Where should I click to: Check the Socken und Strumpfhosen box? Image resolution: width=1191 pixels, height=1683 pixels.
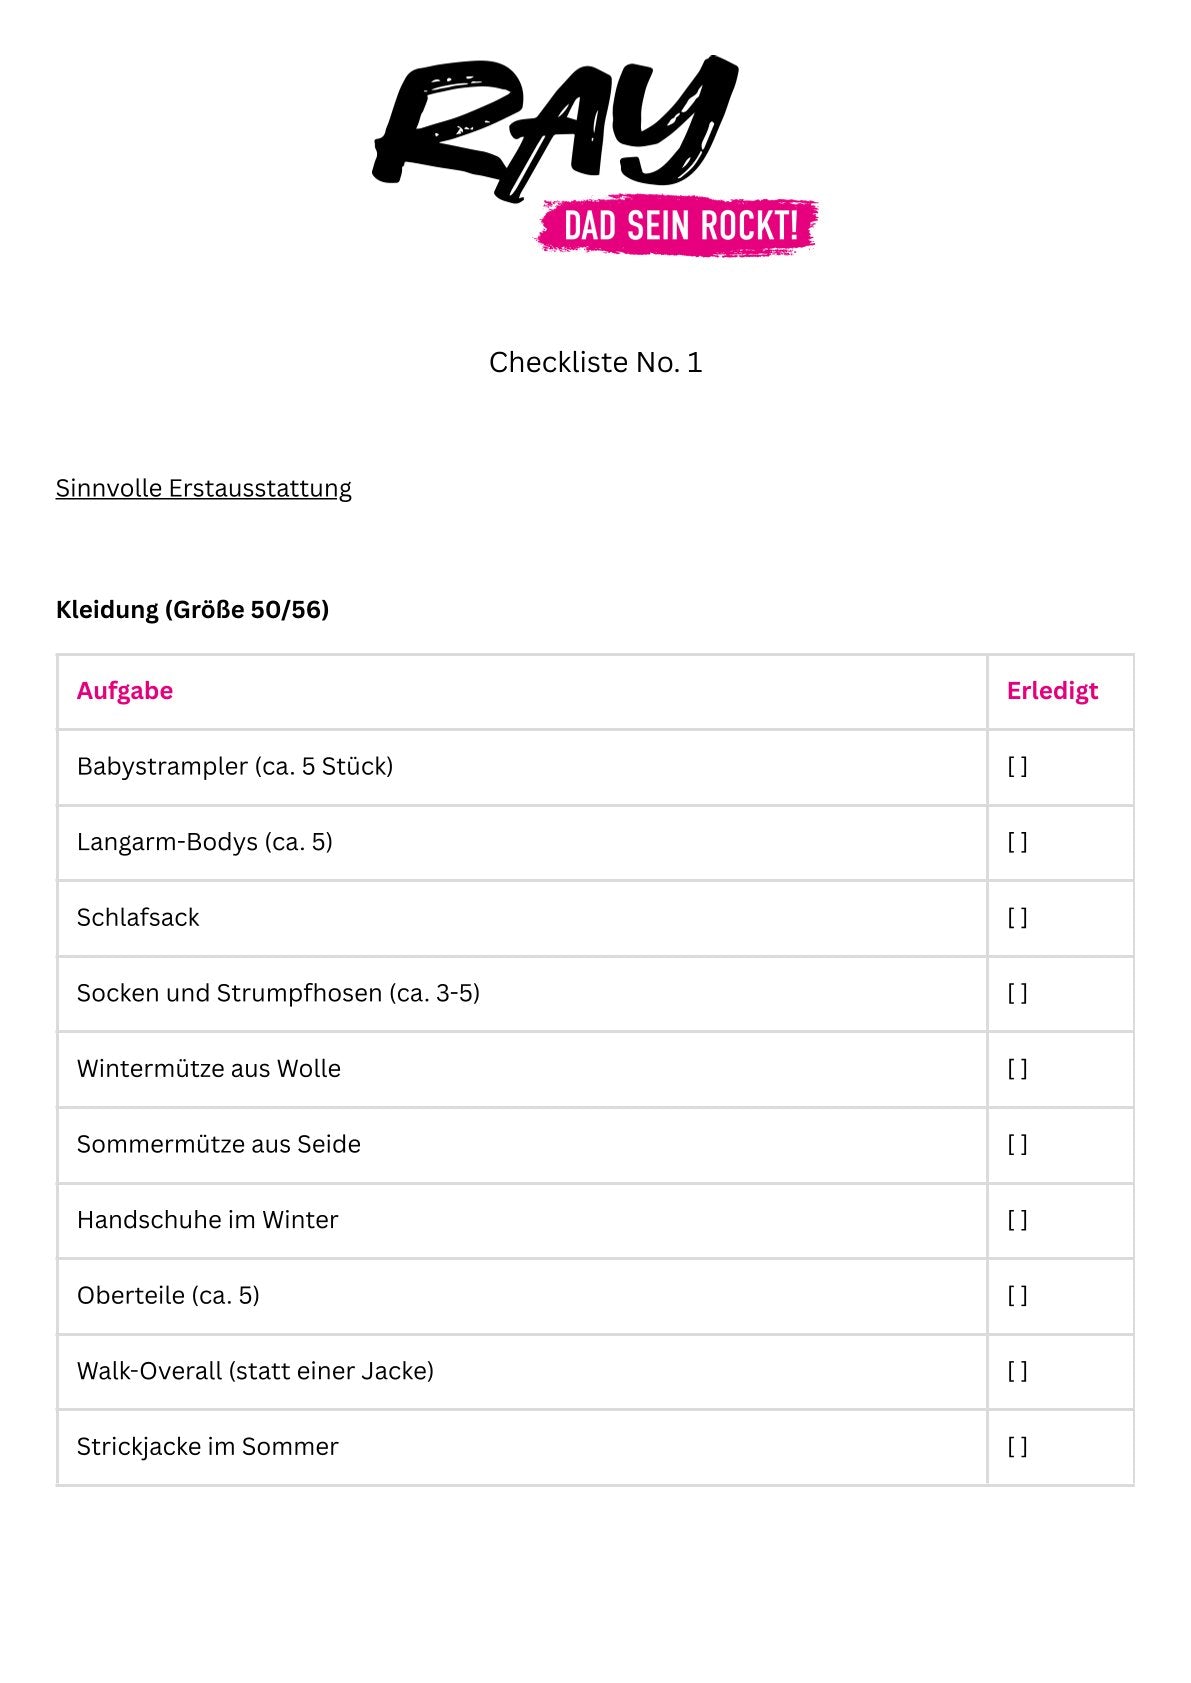[1017, 994]
